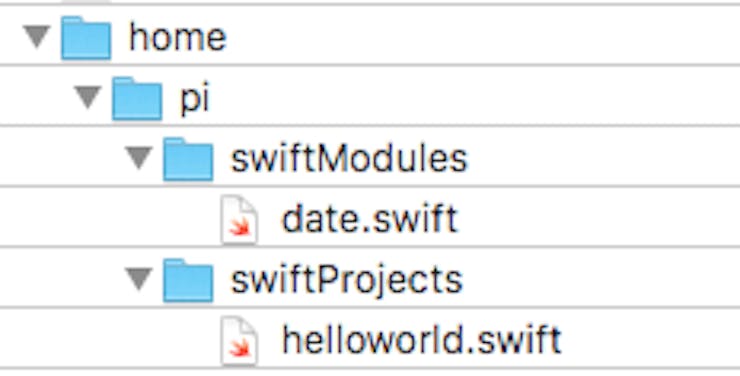Collapse the home folder disclosure triangle
Screen dimensions: 740x376
(37, 37)
